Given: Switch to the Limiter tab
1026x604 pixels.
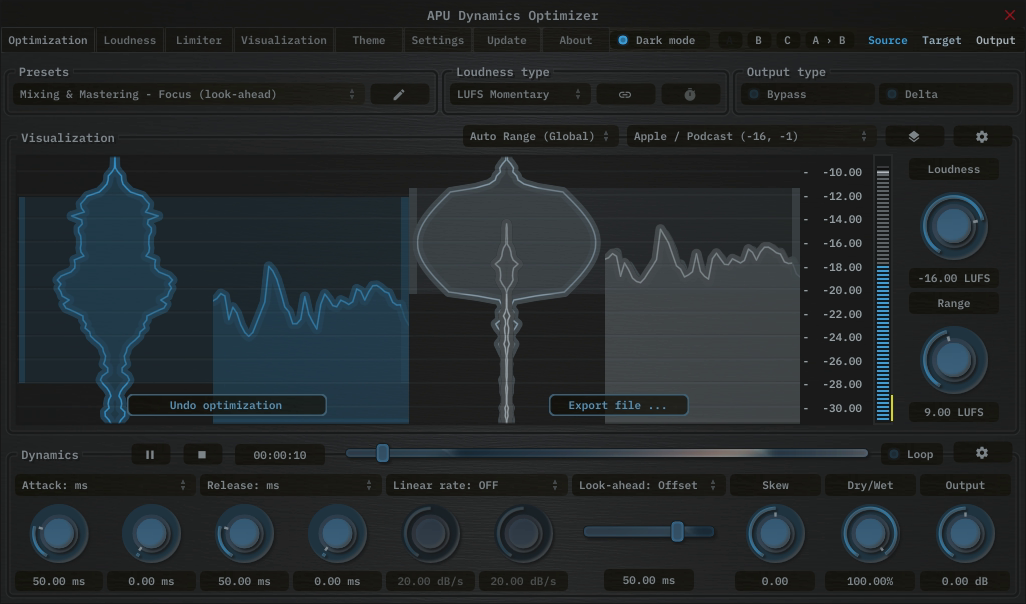Looking at the screenshot, I should tap(198, 40).
